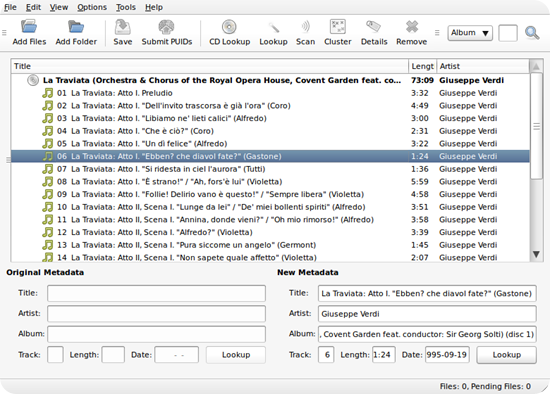550x394 pixels.
Task: Click the Submit PUIDs icon
Action: point(166,27)
